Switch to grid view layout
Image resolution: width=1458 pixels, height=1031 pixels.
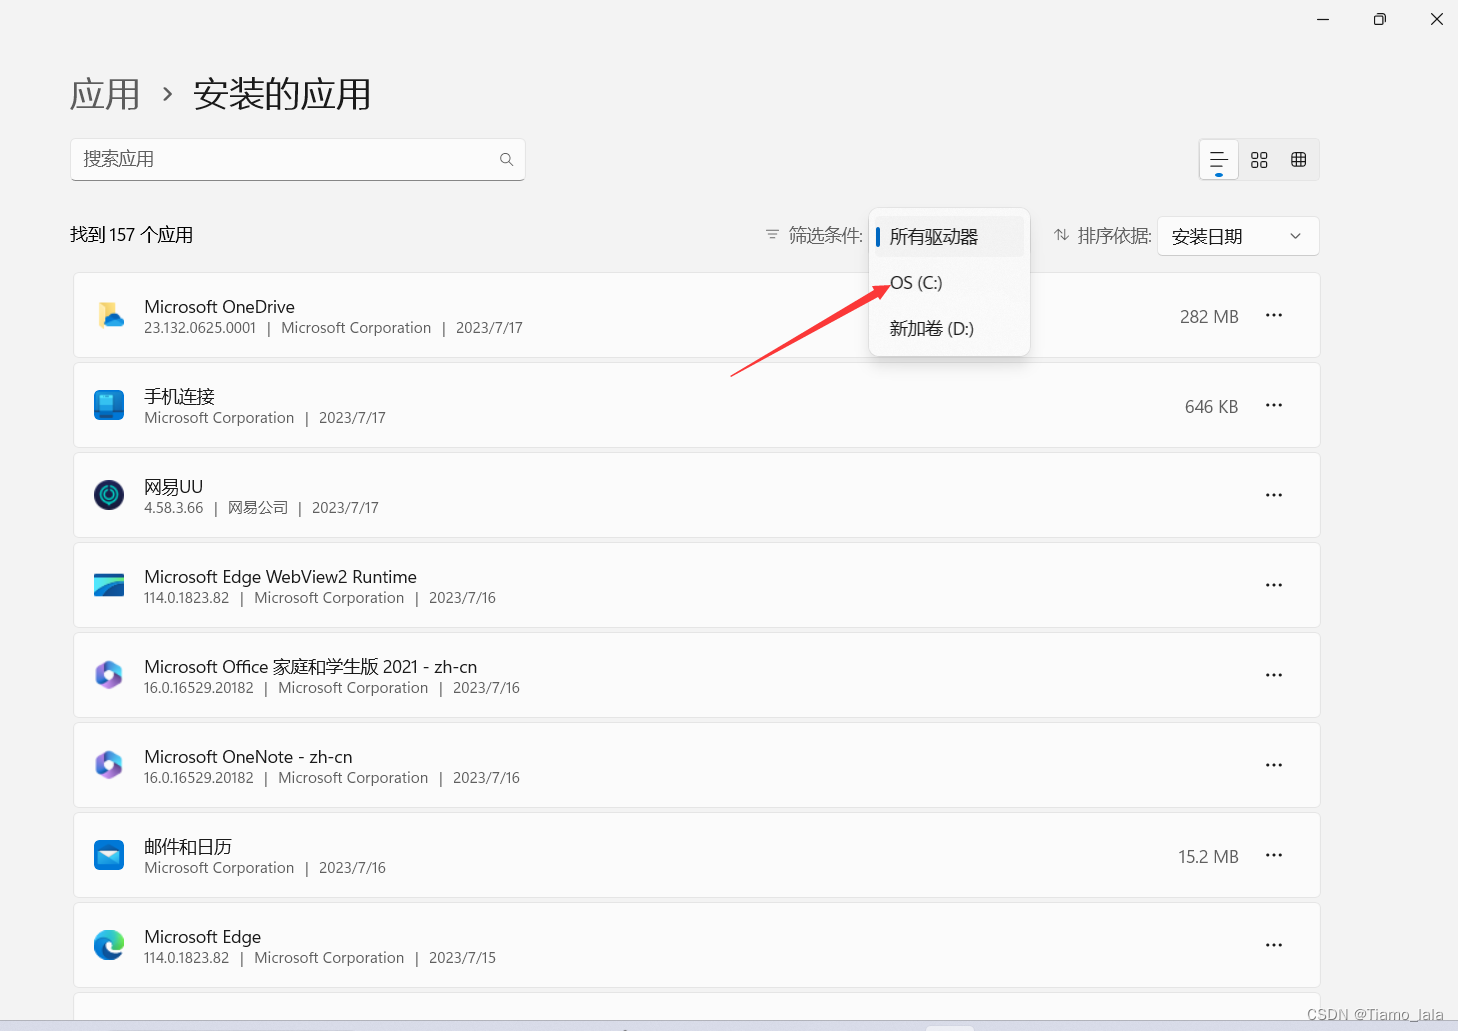point(1259,160)
